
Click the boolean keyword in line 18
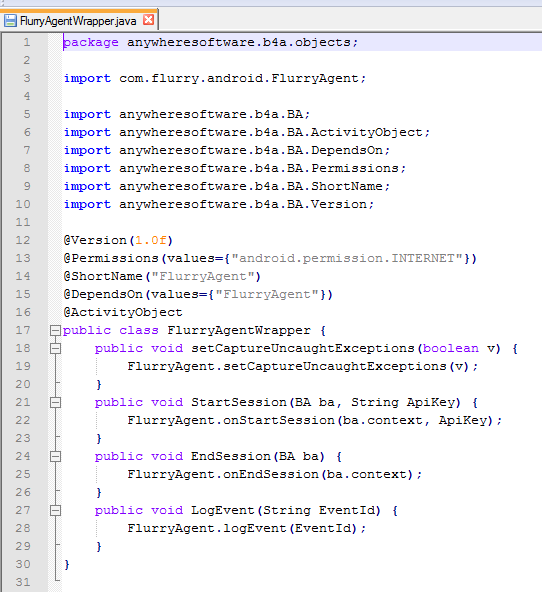point(451,348)
